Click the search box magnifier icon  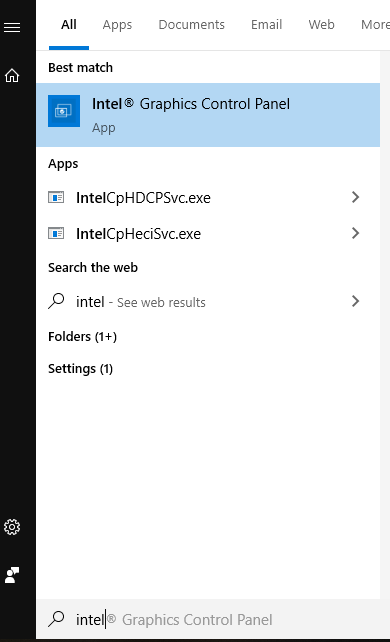(56, 619)
